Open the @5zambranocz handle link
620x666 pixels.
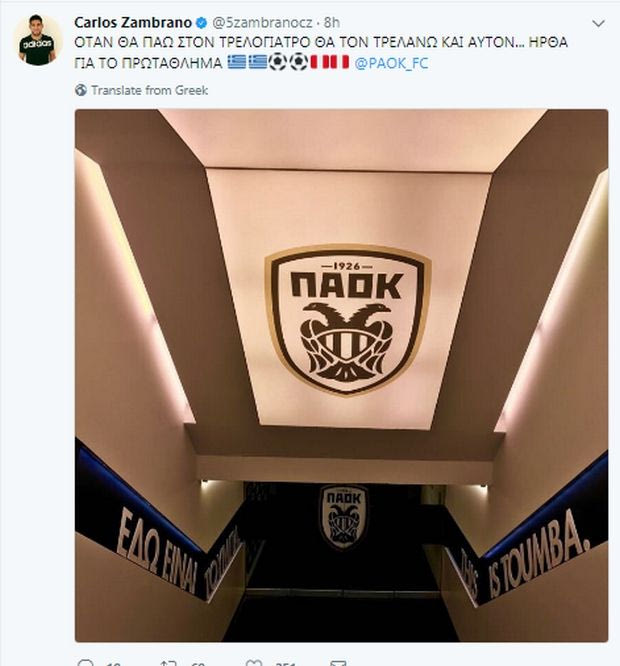[262, 23]
